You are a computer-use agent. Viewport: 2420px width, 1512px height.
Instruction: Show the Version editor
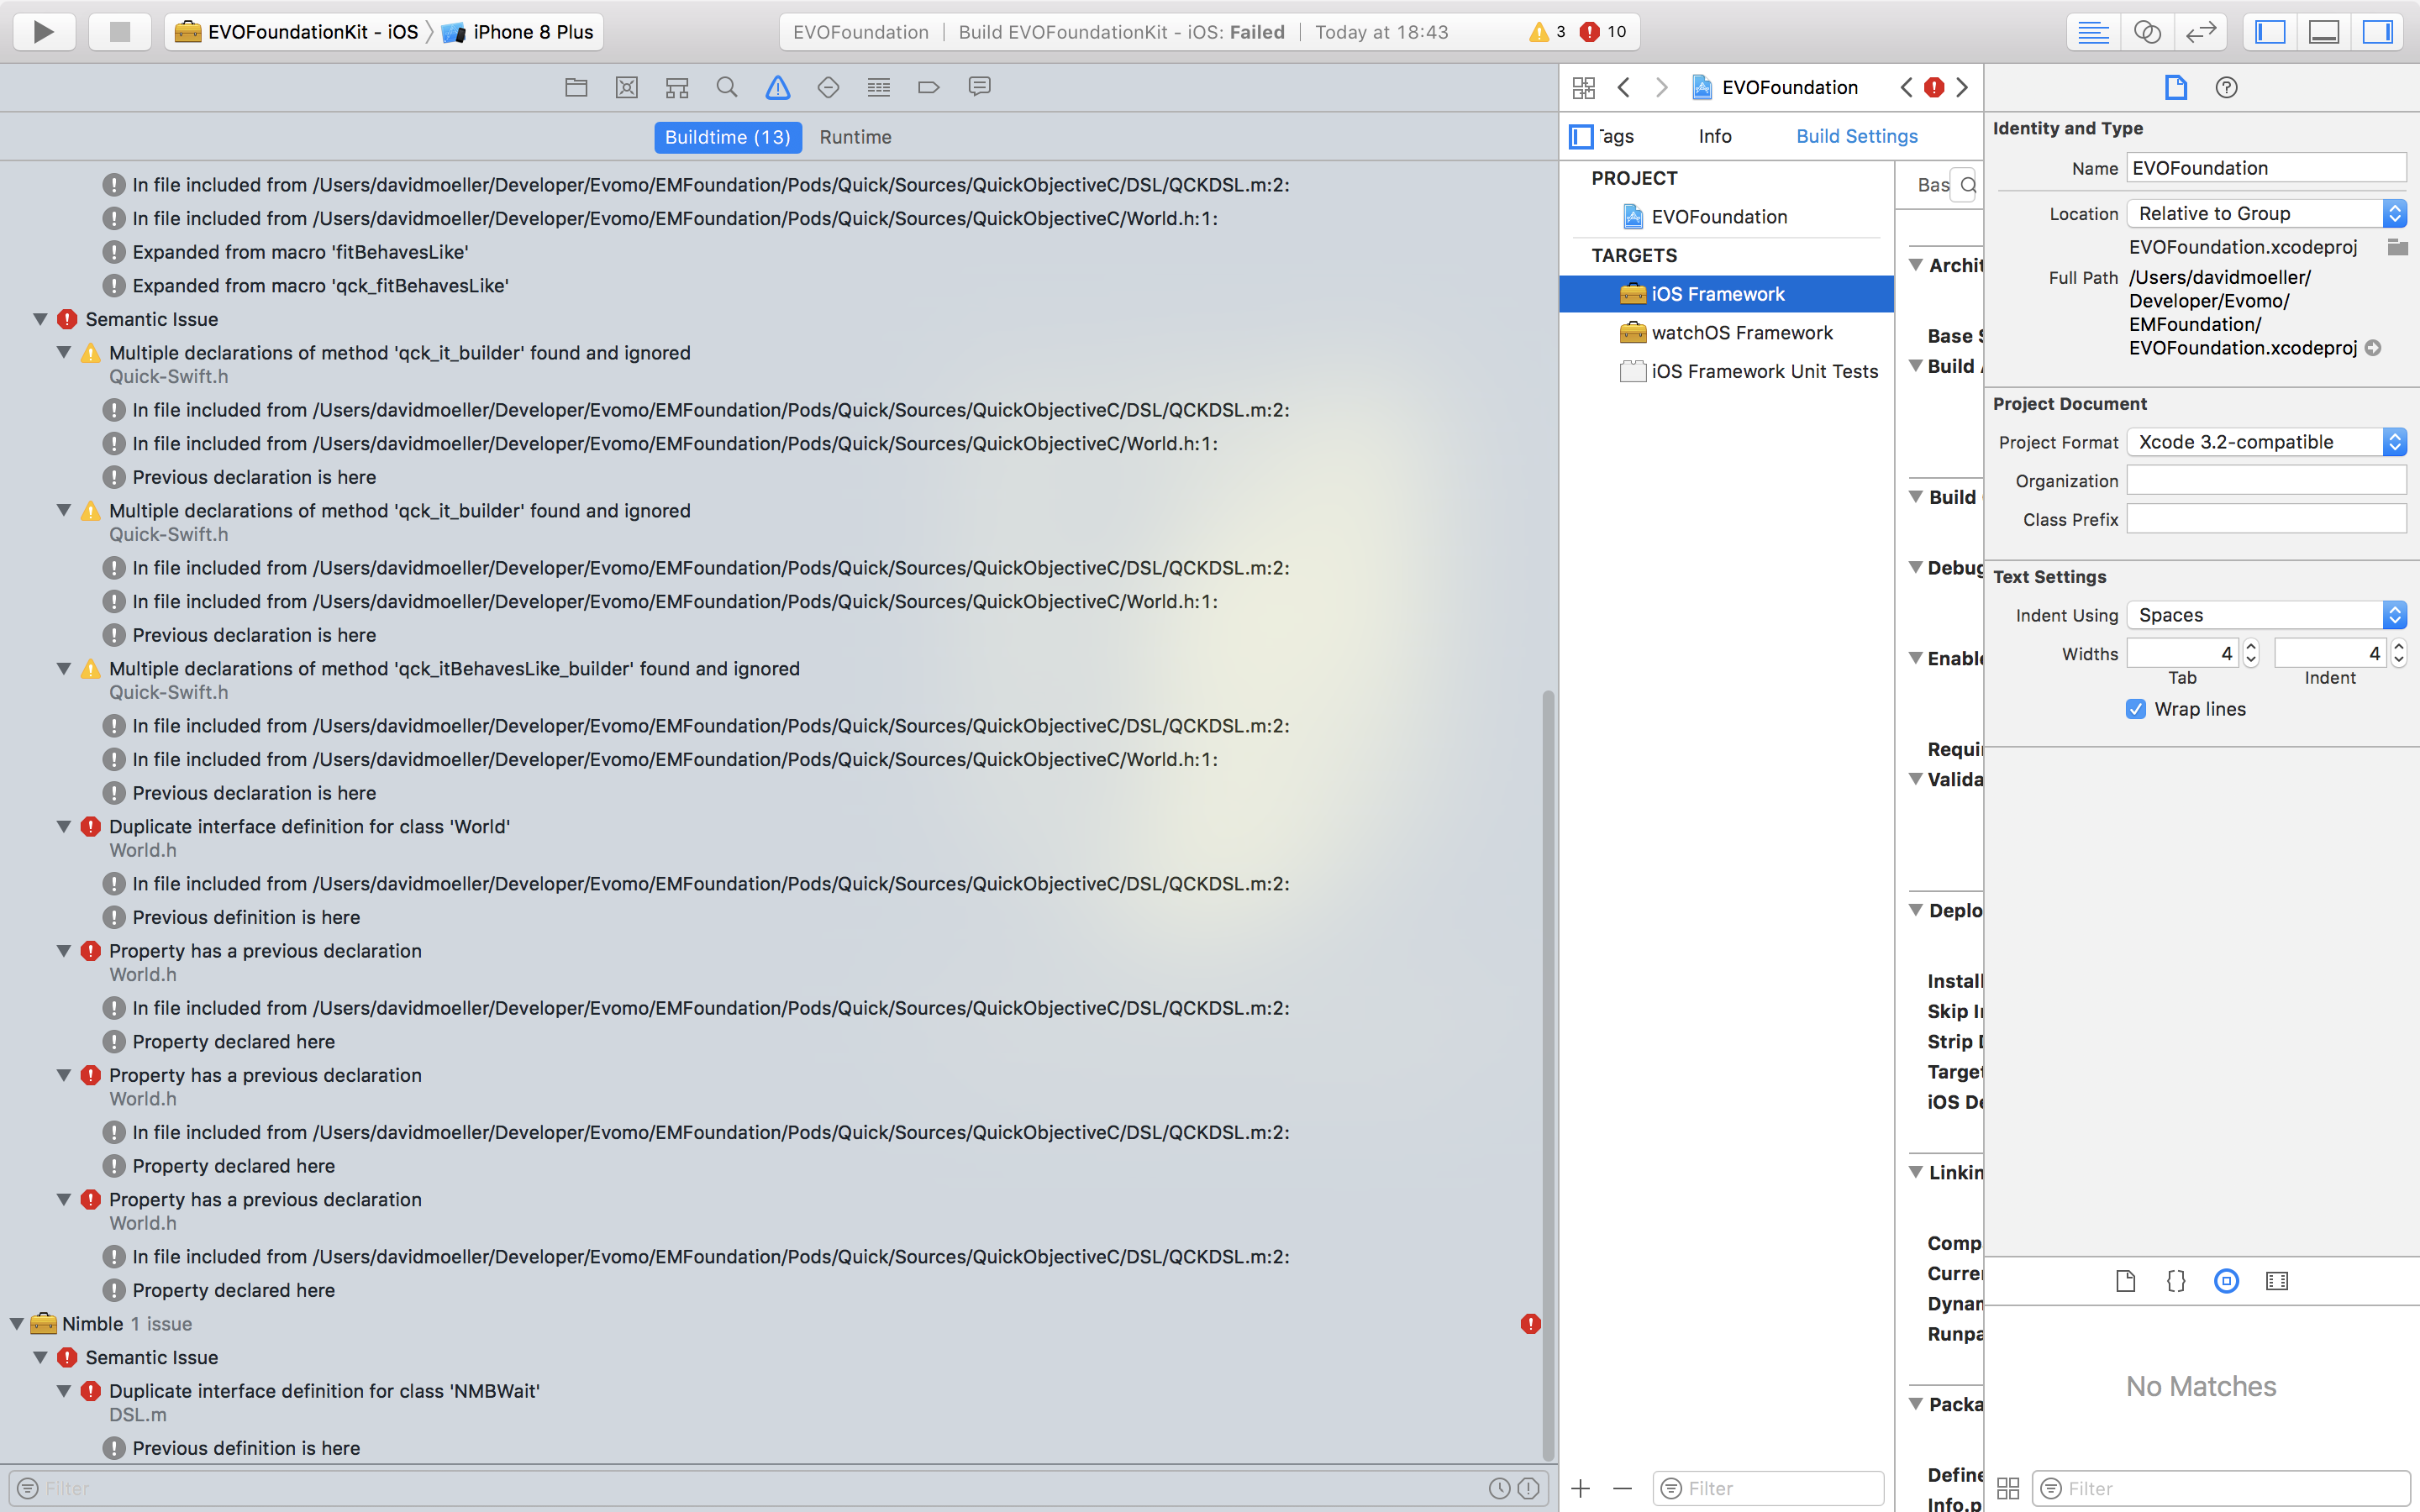click(2201, 32)
